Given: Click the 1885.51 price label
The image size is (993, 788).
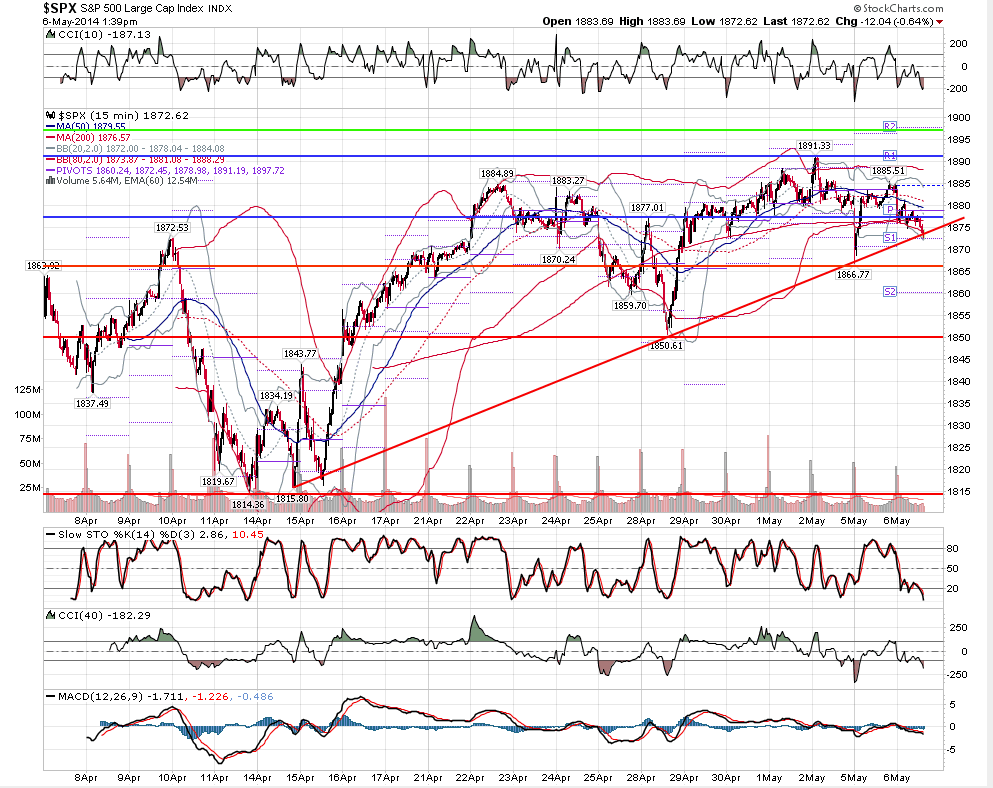Looking at the screenshot, I should tap(888, 170).
